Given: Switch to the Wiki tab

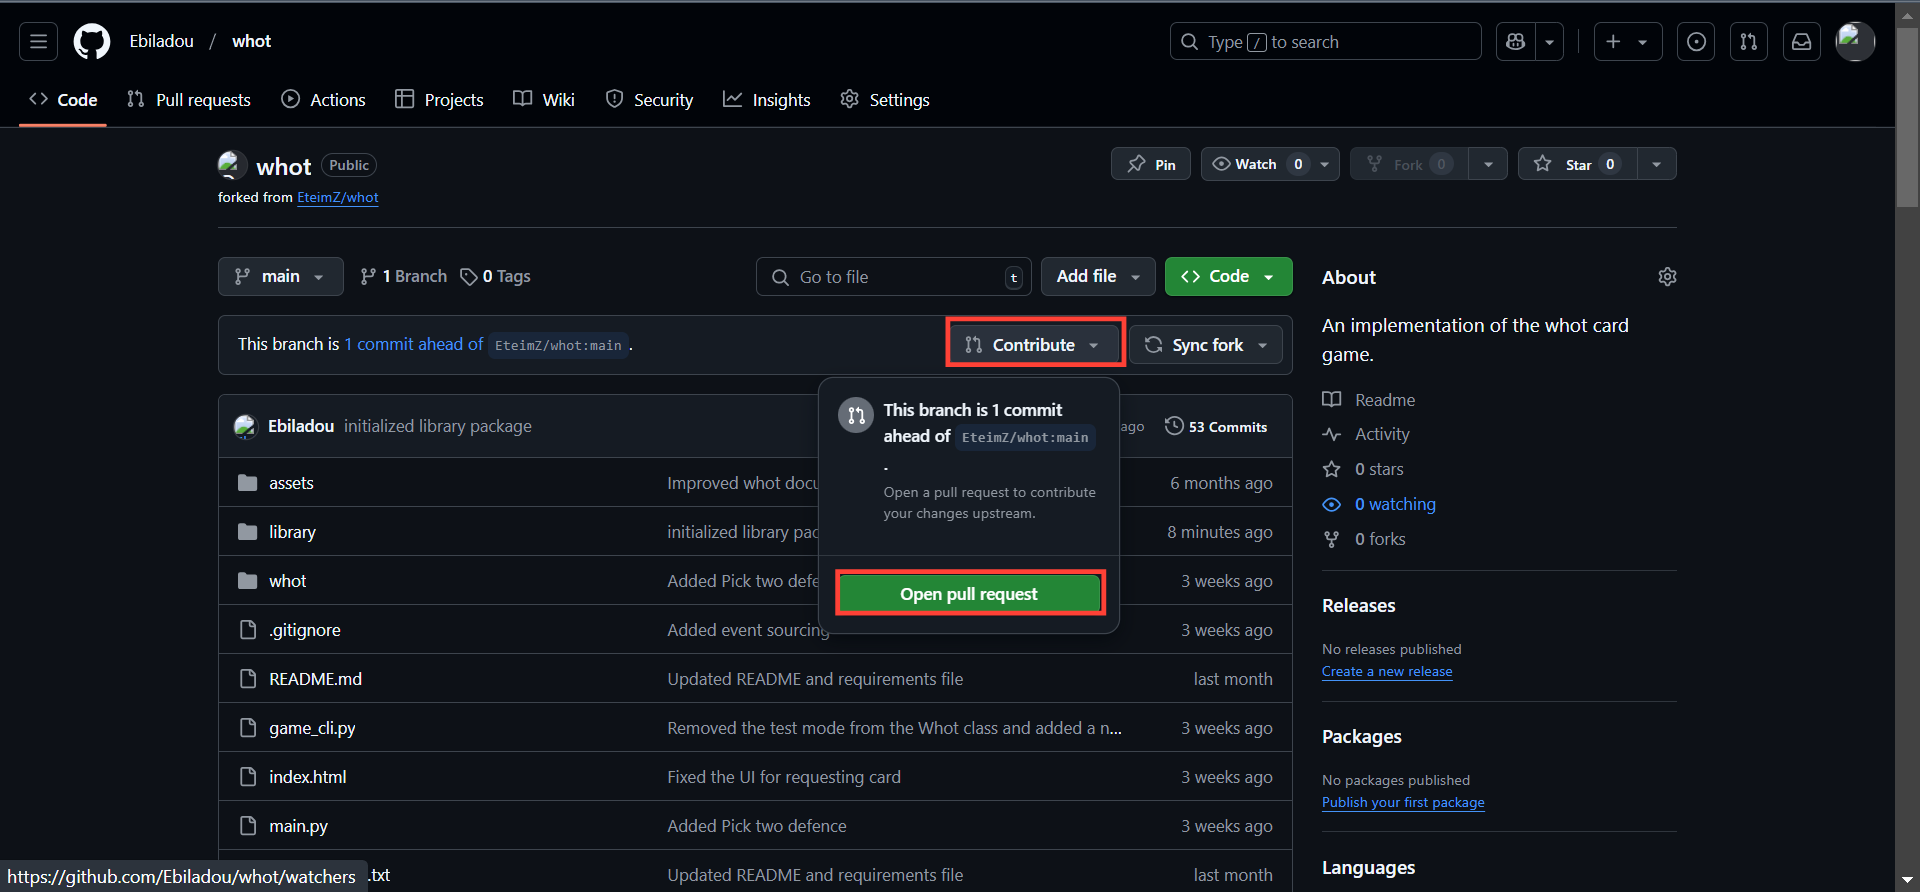Looking at the screenshot, I should tap(544, 100).
